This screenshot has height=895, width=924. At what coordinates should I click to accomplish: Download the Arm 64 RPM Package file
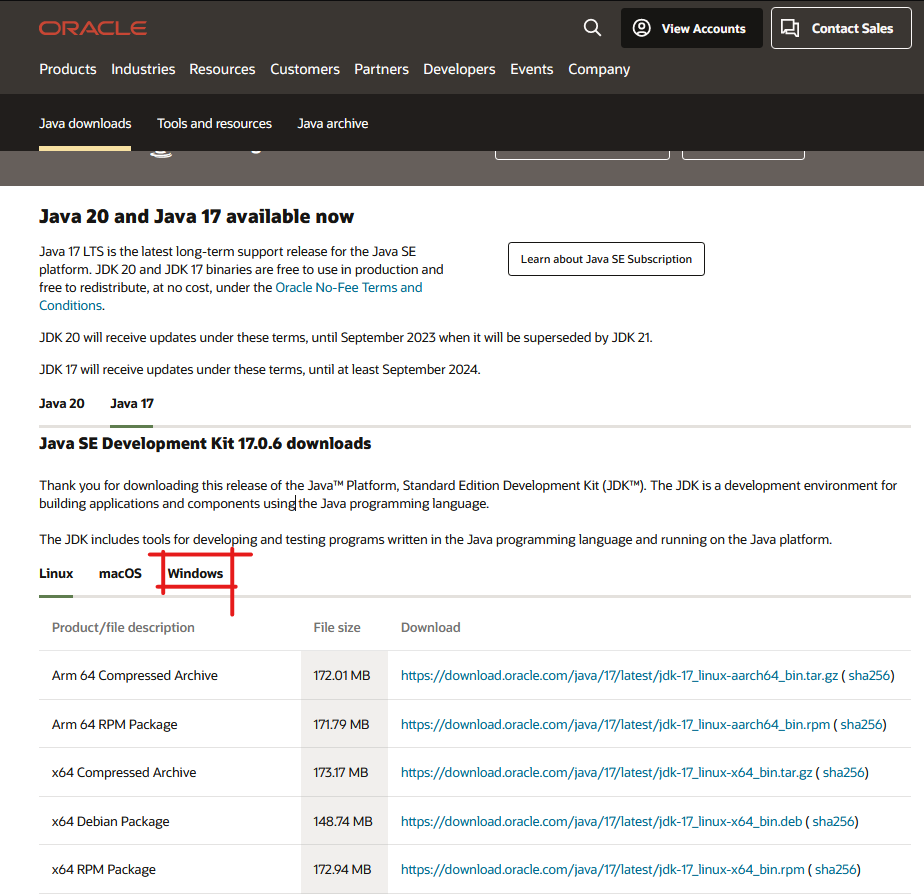614,724
